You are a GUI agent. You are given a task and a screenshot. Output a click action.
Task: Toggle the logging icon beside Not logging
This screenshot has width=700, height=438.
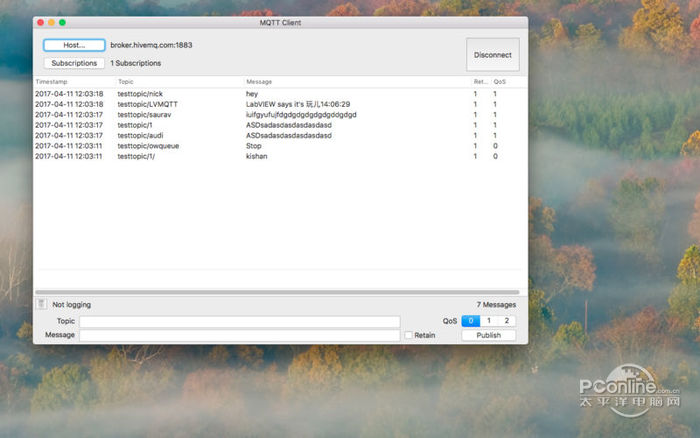click(x=41, y=304)
